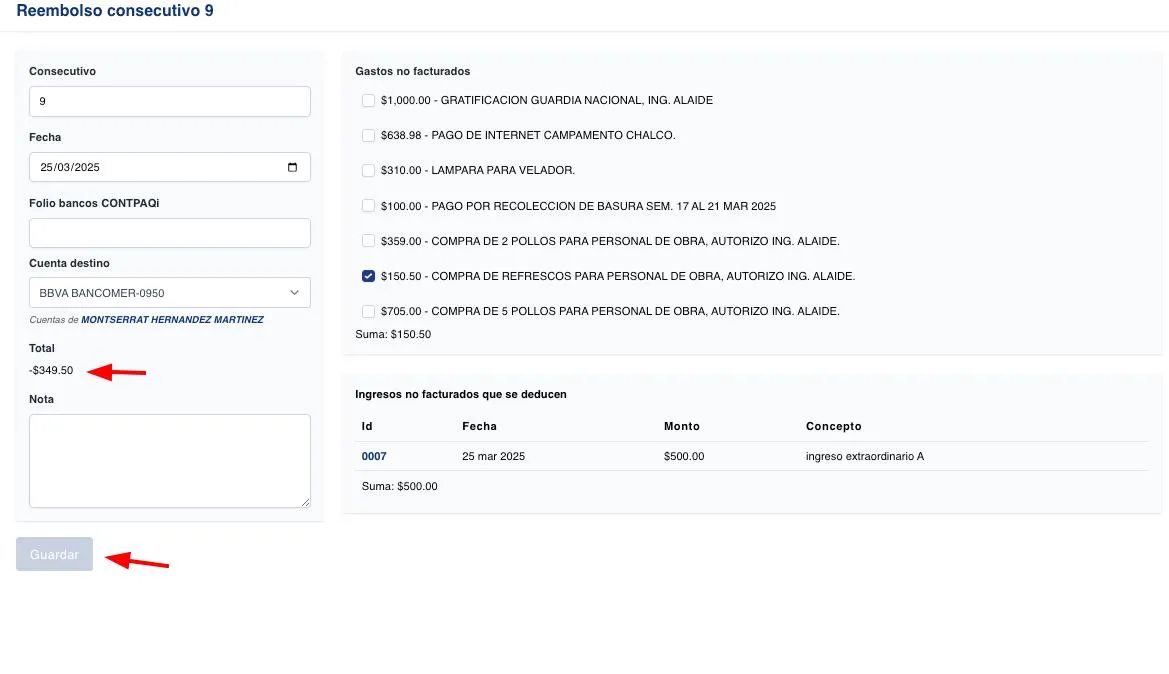1169x674 pixels.
Task: Open income record 0007 link
Action: (x=374, y=457)
